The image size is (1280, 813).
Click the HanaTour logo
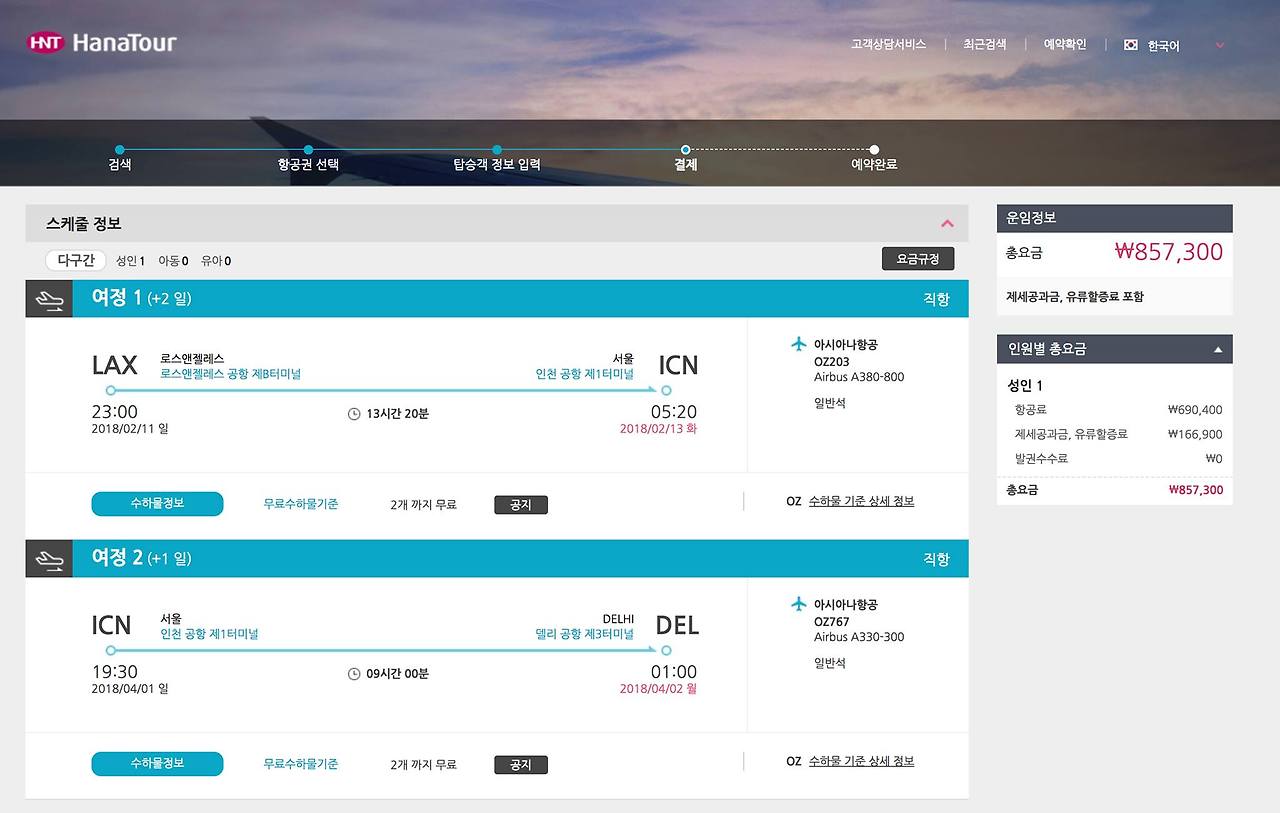(101, 43)
